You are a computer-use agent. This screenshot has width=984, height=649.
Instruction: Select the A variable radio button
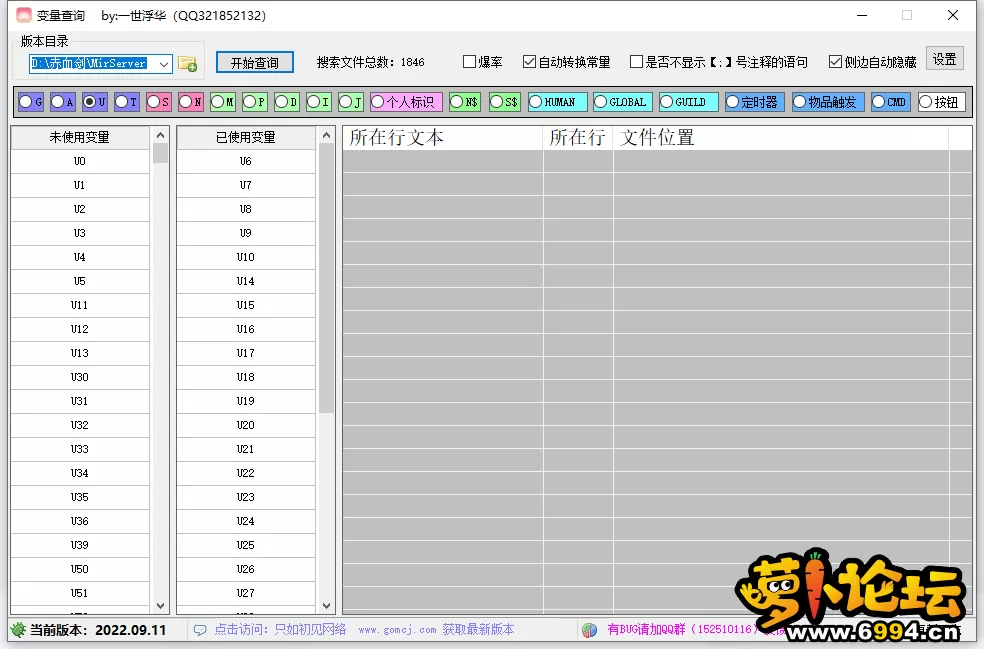[x=63, y=102]
